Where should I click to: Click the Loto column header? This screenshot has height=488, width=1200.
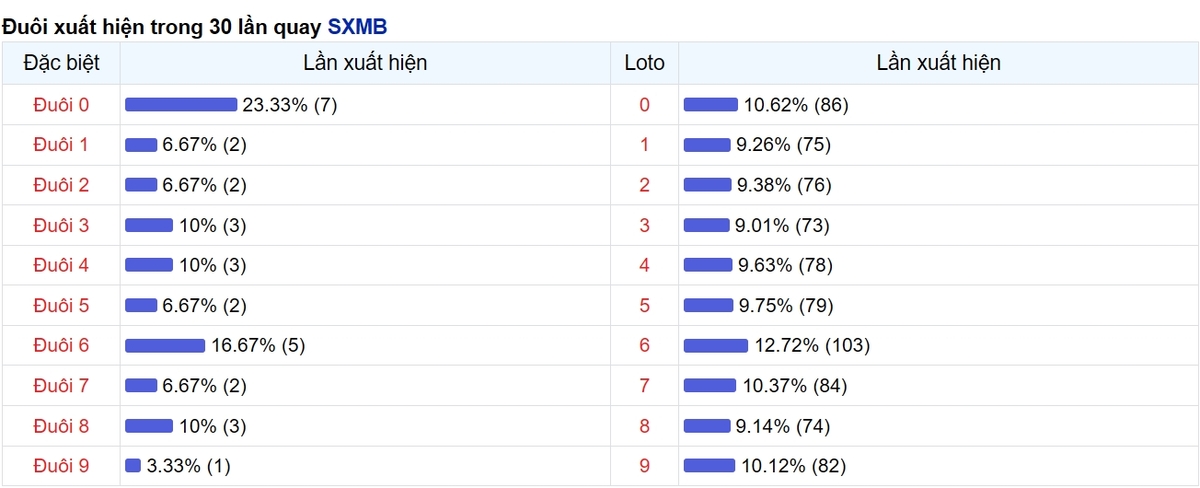(644, 63)
